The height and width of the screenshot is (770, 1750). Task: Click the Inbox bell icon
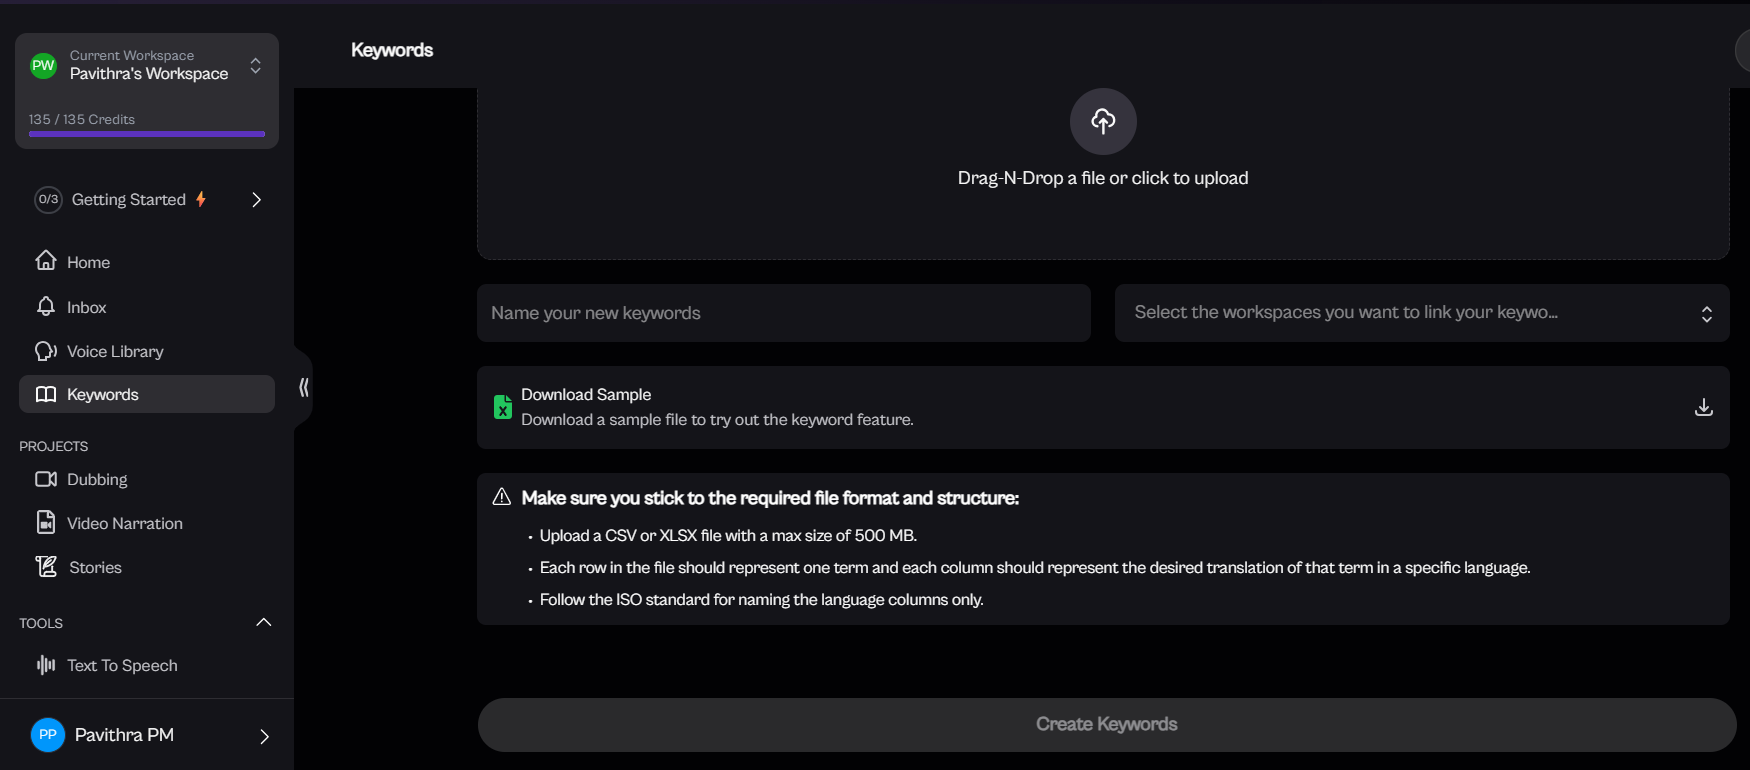(46, 307)
